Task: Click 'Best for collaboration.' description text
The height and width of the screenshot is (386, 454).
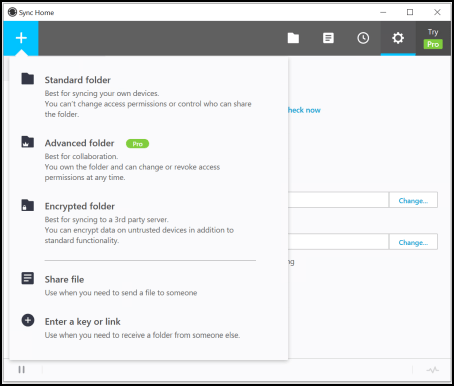Action: point(81,156)
